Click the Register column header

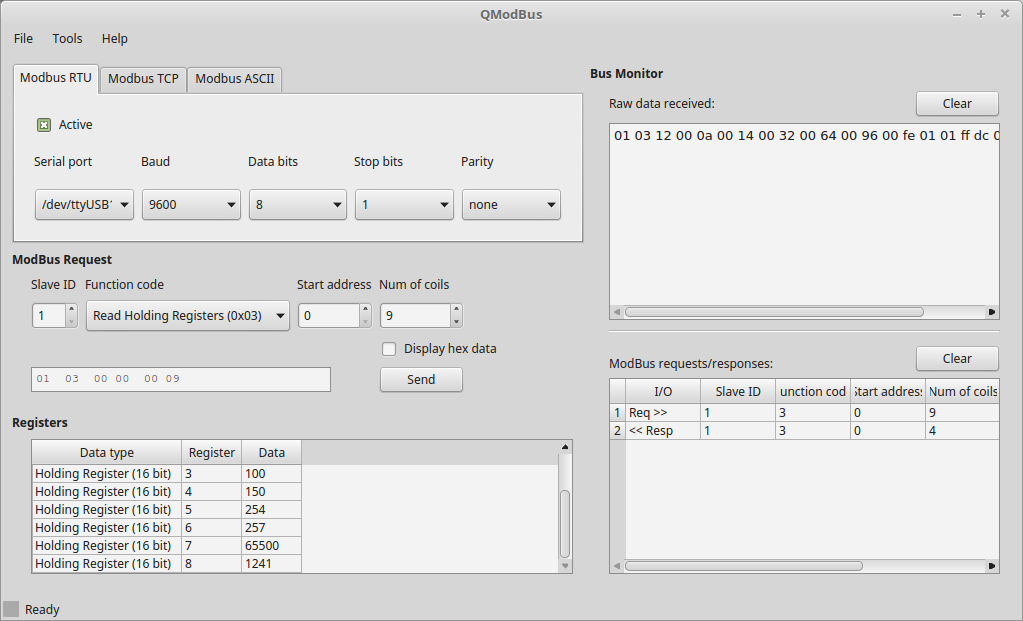211,453
